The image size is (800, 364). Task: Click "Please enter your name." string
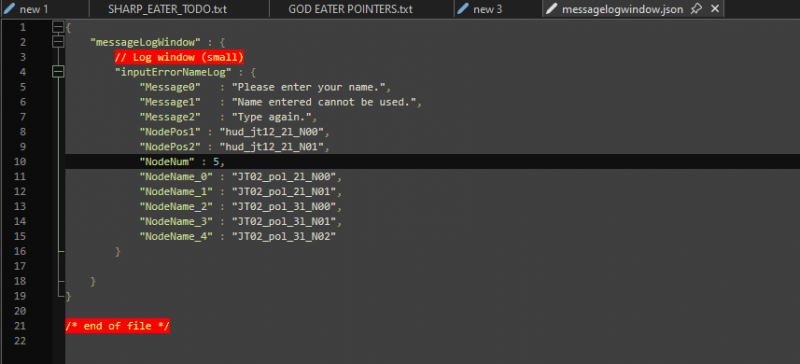pyautogui.click(x=308, y=87)
